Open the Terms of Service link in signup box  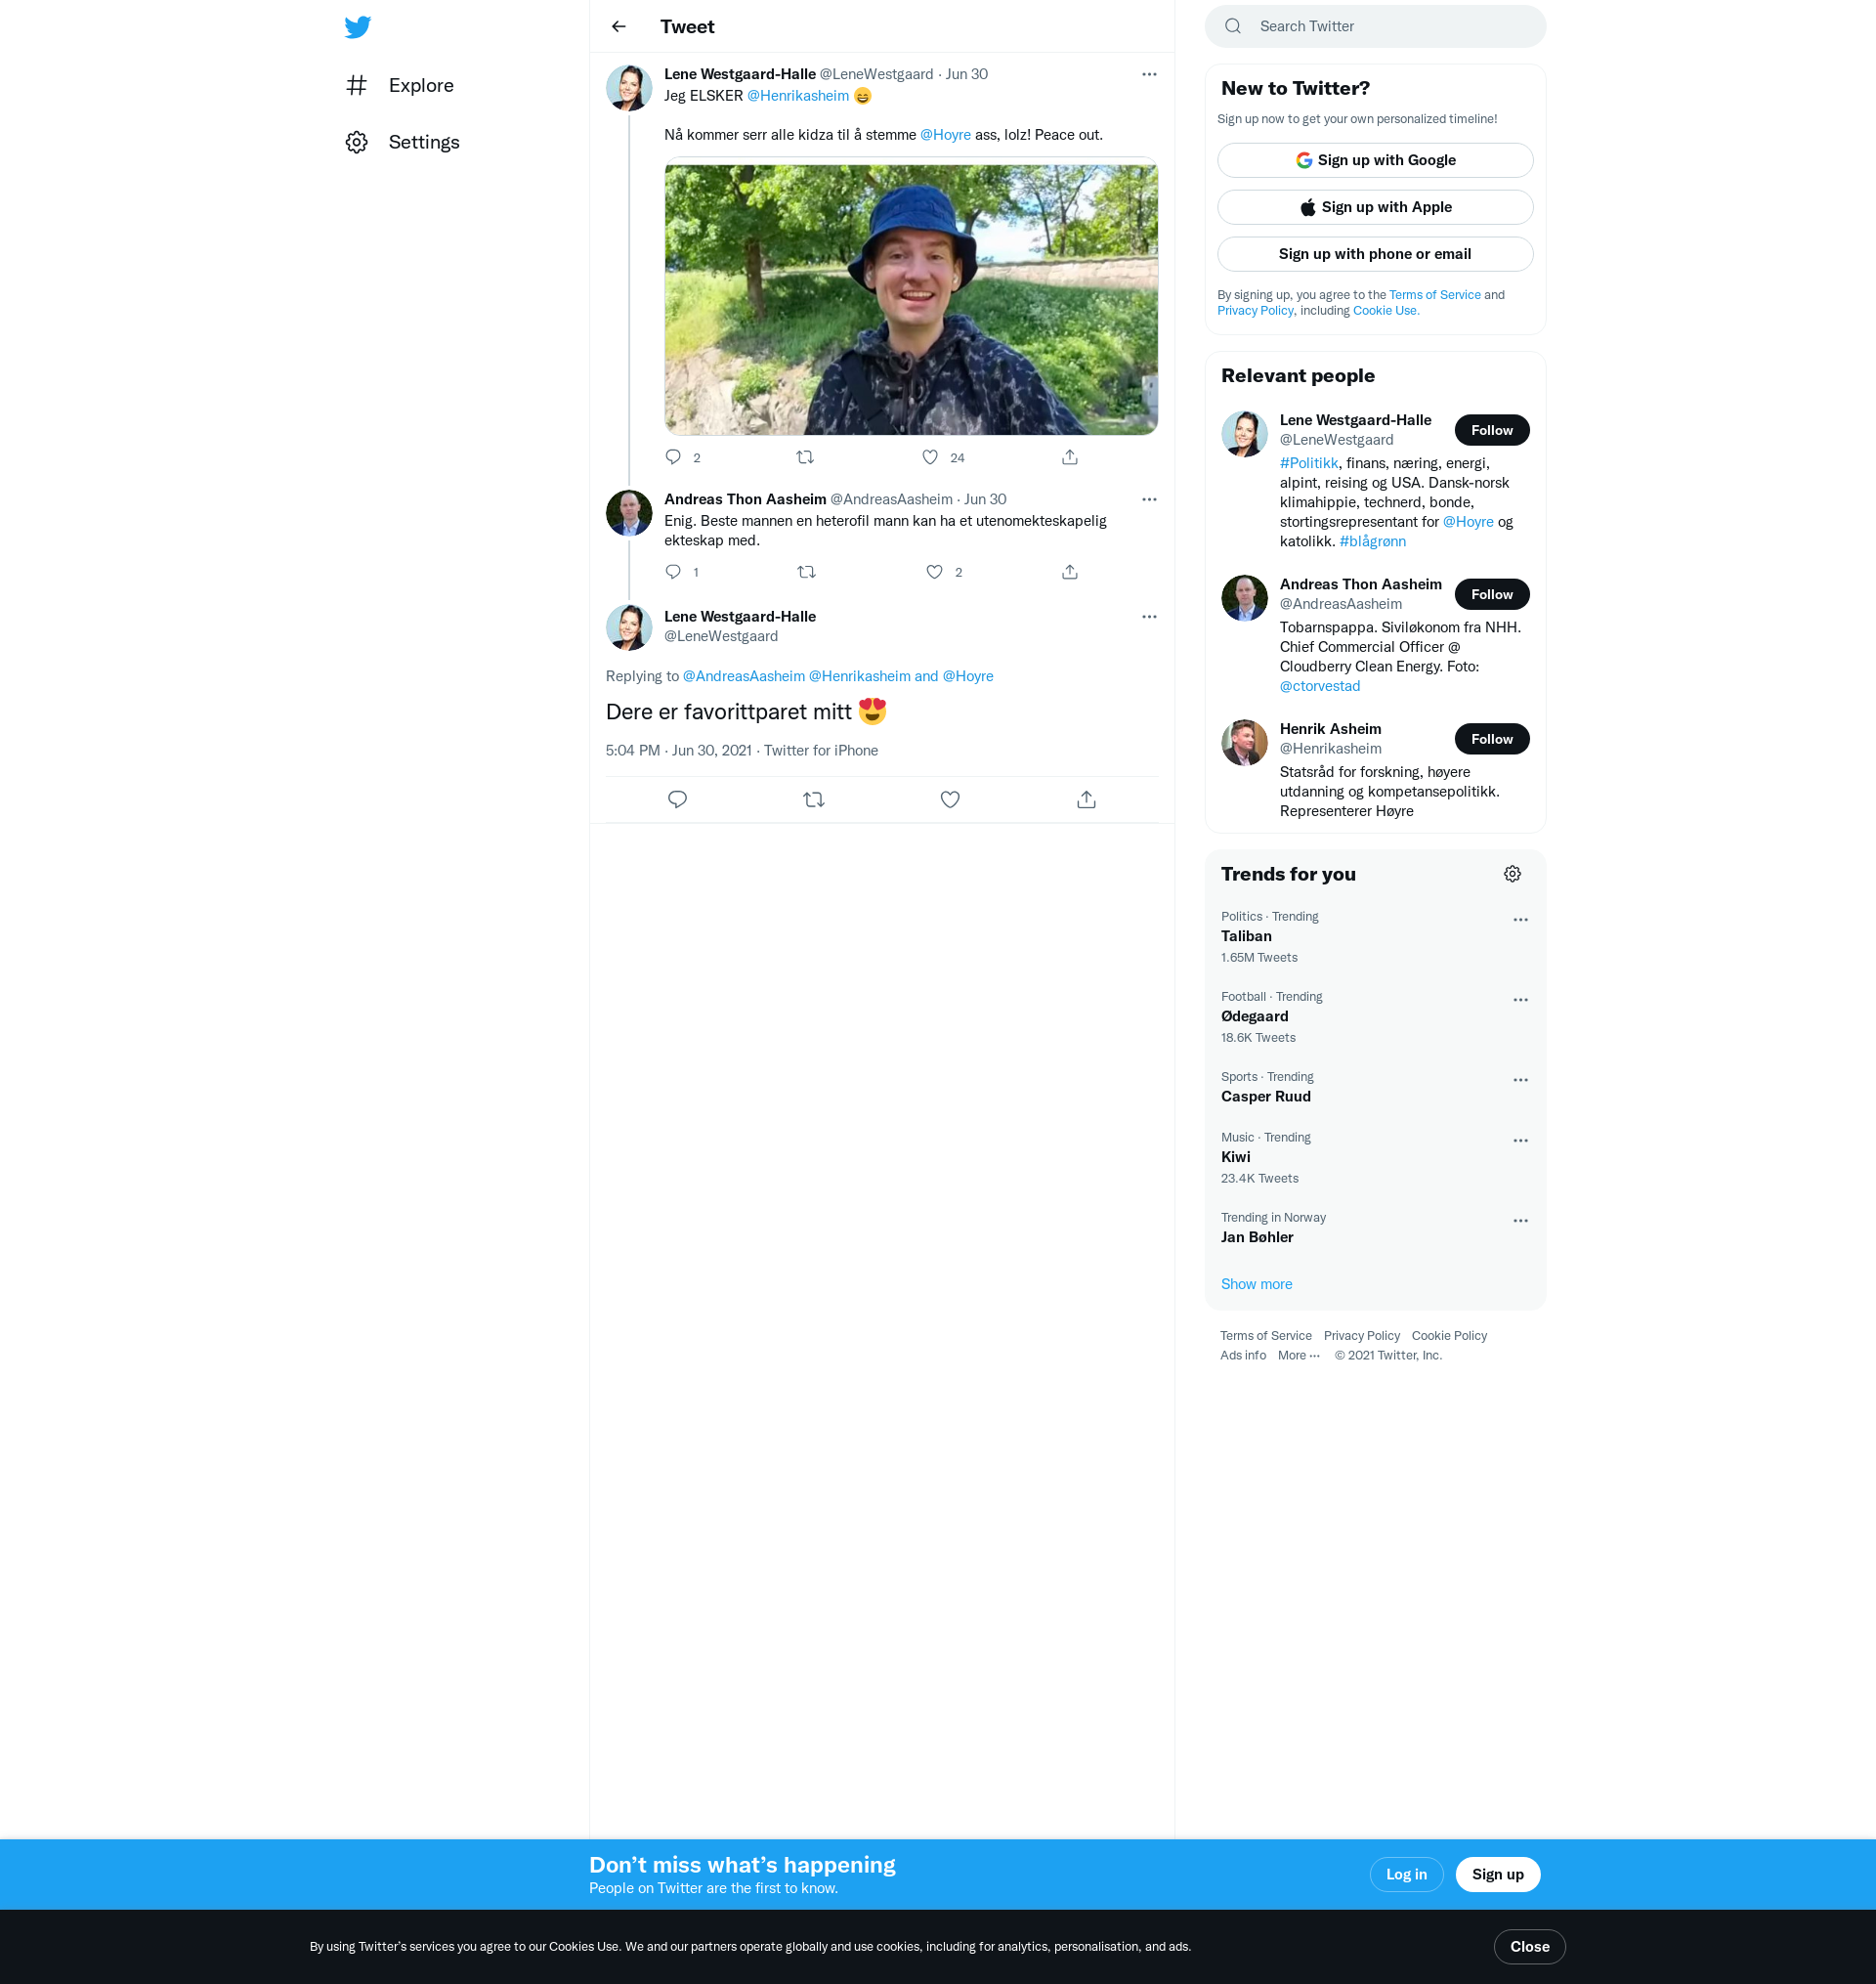tap(1434, 295)
